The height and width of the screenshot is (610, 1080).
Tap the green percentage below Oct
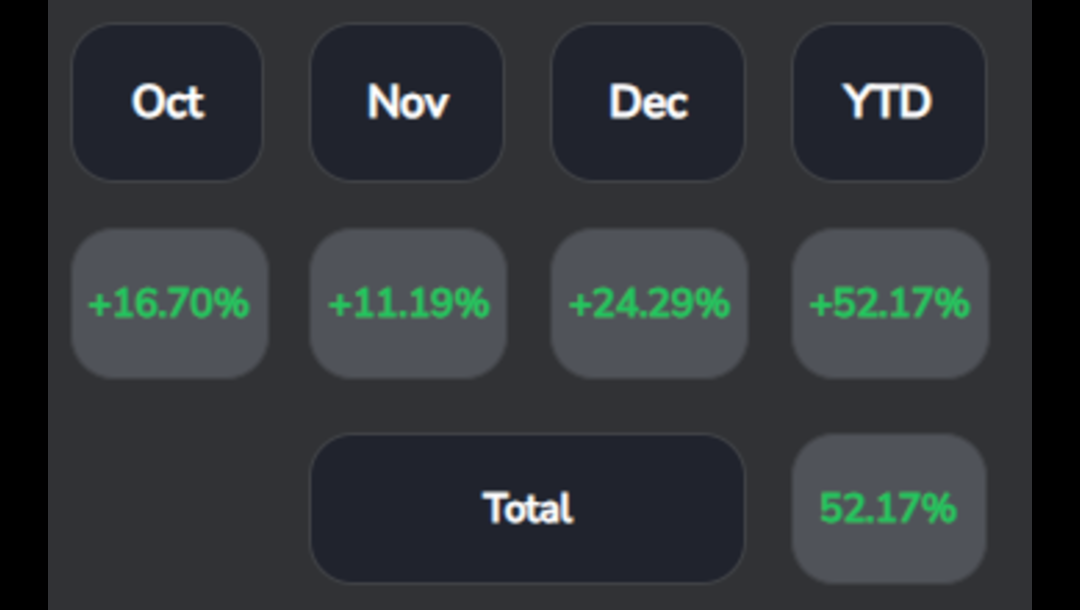tap(169, 304)
